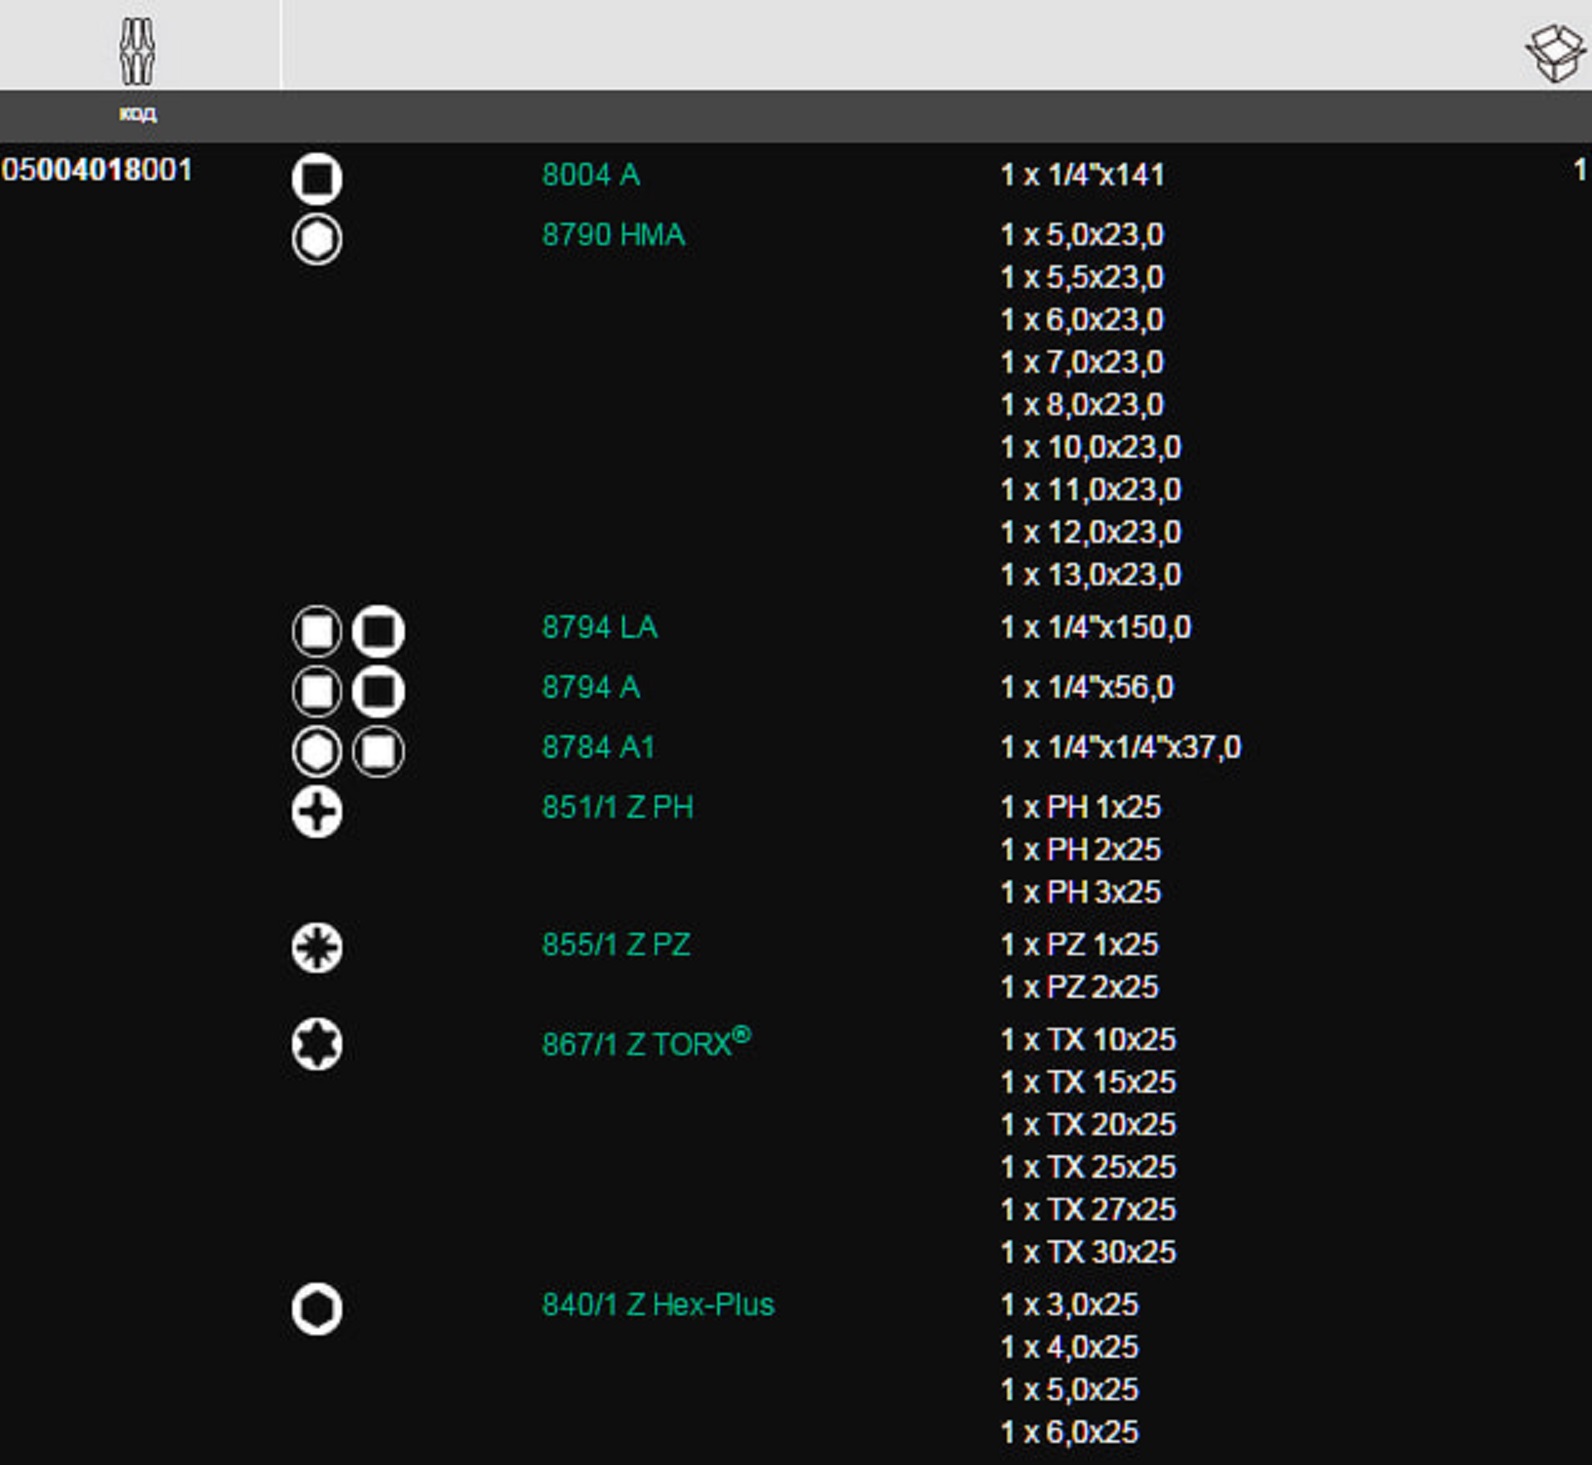Open the 8794 LA product link
Viewport: 1592px width, 1465px height.
point(600,627)
